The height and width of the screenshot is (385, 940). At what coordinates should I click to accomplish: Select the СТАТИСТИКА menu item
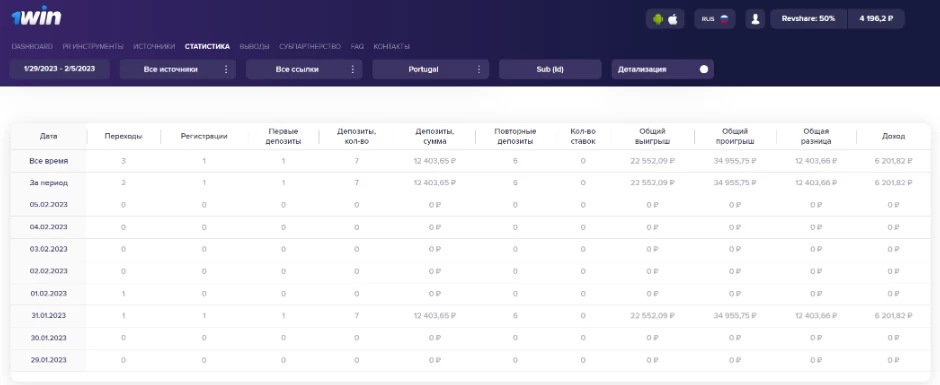coord(207,46)
